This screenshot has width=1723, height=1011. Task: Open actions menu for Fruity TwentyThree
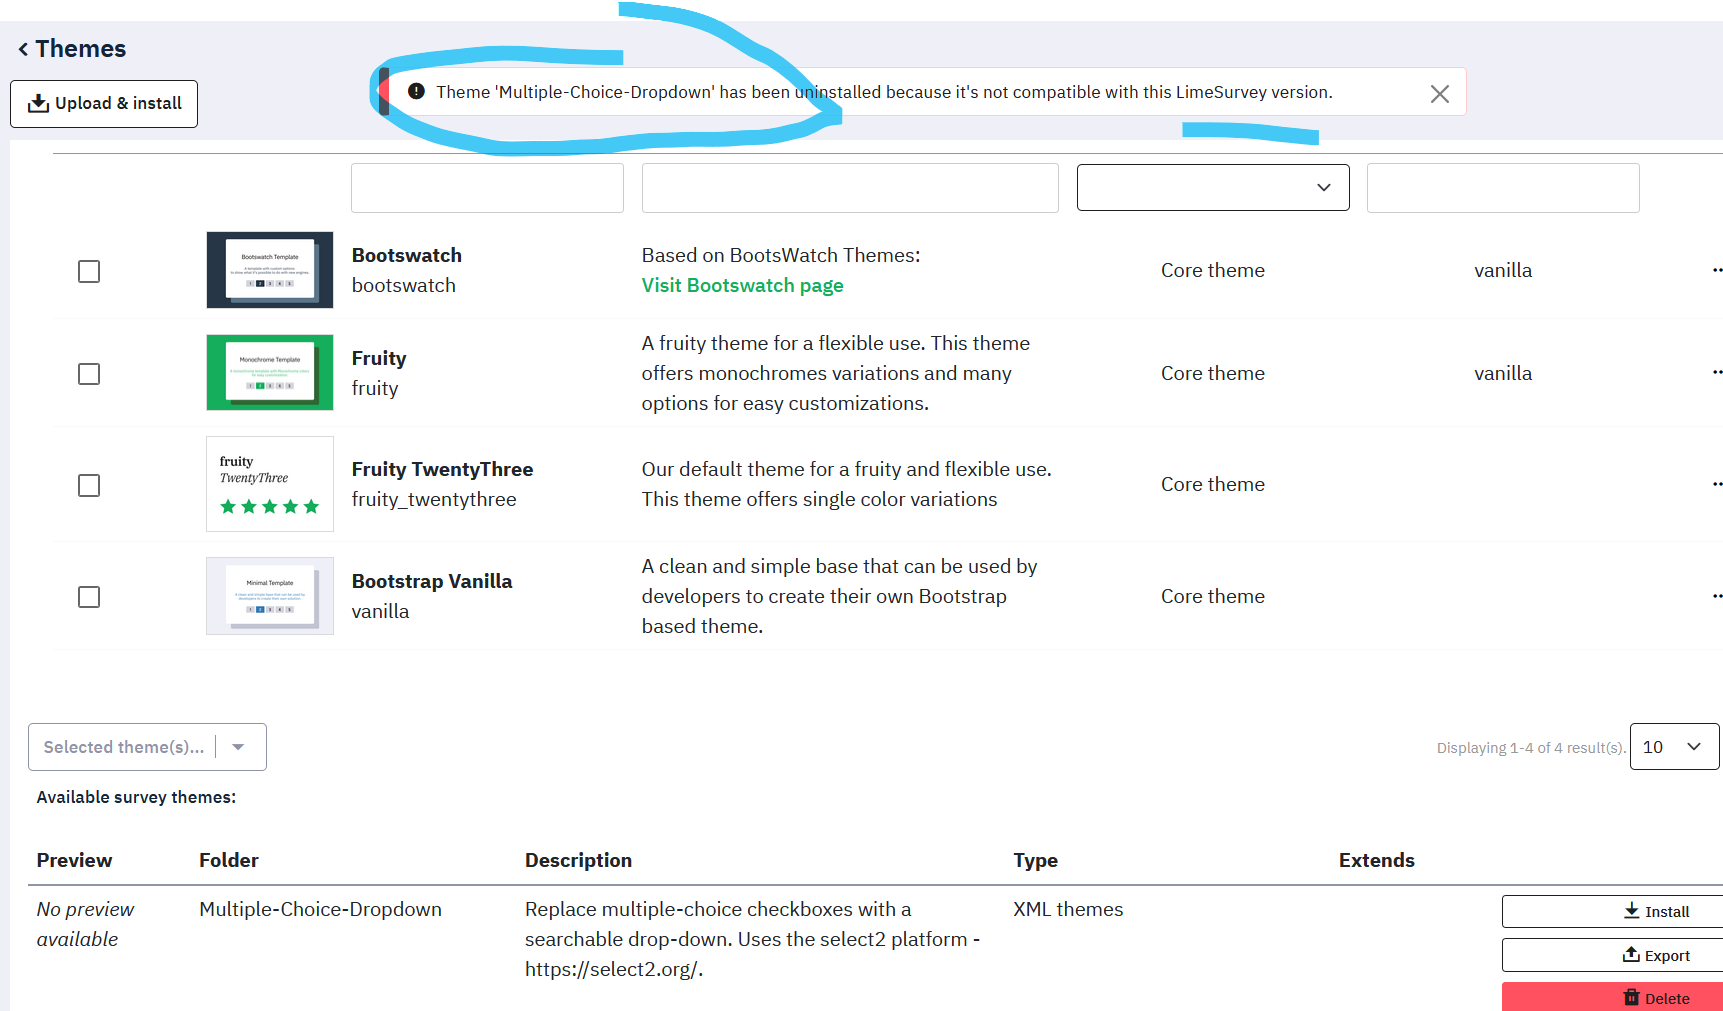[x=1716, y=485]
